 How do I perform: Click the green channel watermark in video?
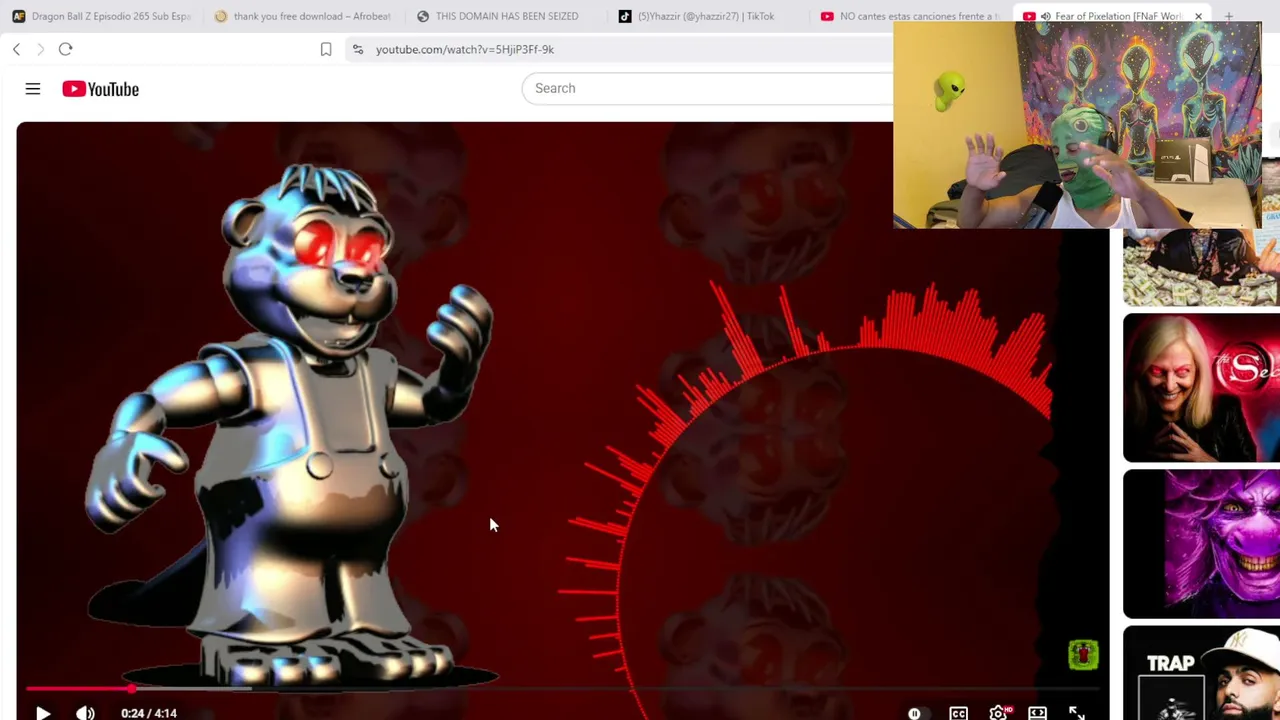pos(1083,655)
